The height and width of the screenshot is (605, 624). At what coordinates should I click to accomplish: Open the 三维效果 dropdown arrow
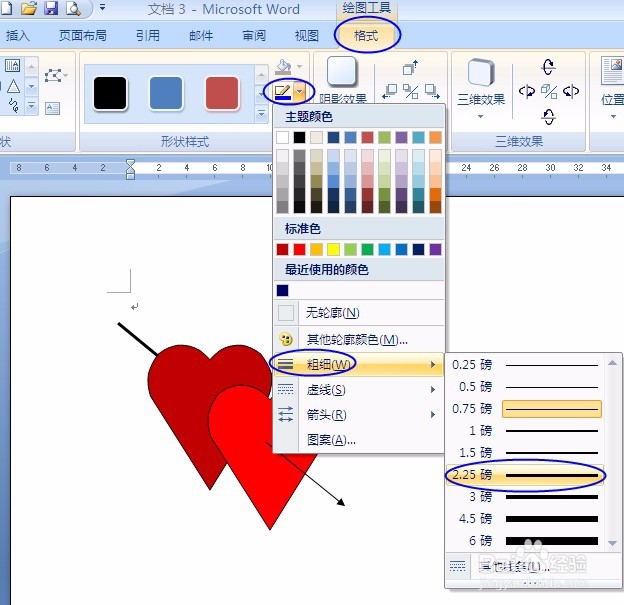(481, 117)
